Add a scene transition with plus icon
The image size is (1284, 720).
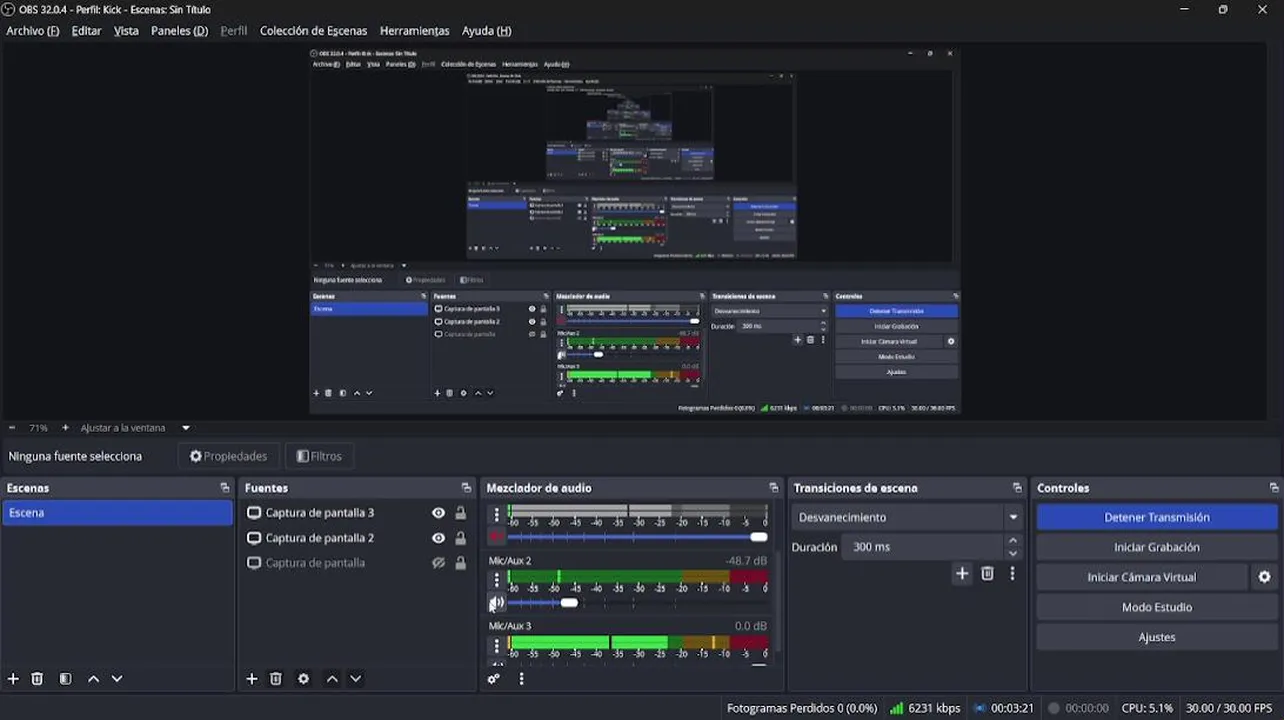[962, 573]
